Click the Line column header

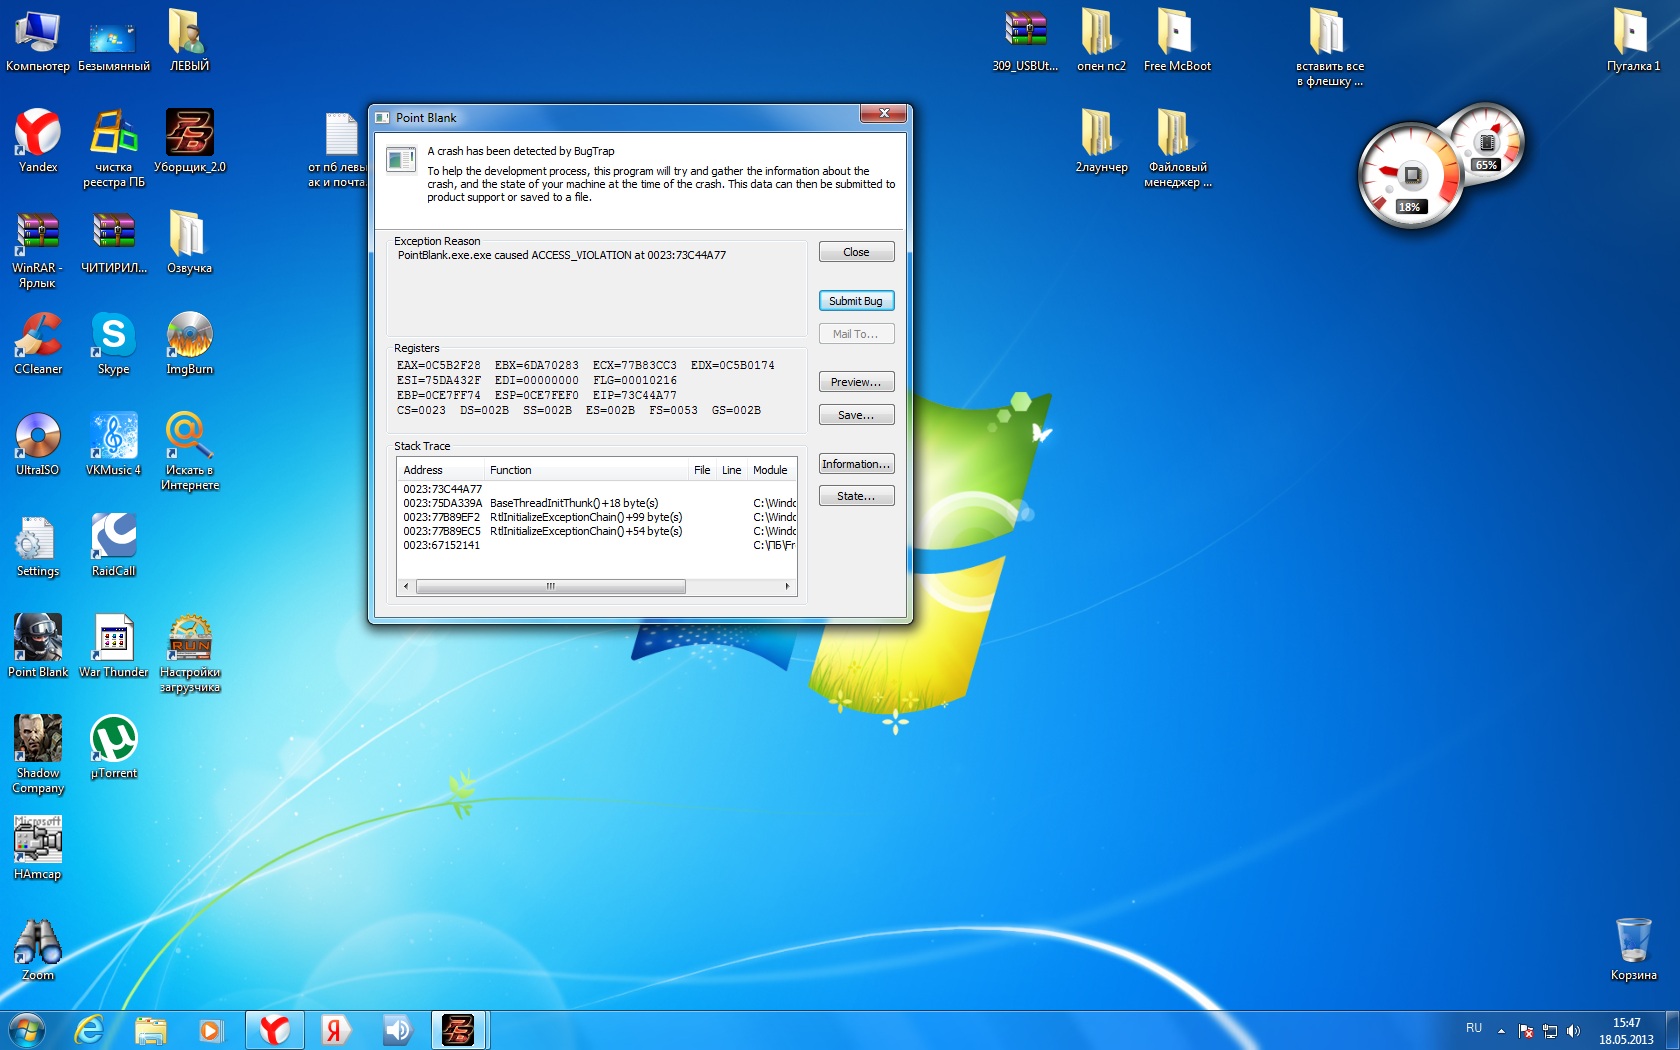pyautogui.click(x=732, y=470)
